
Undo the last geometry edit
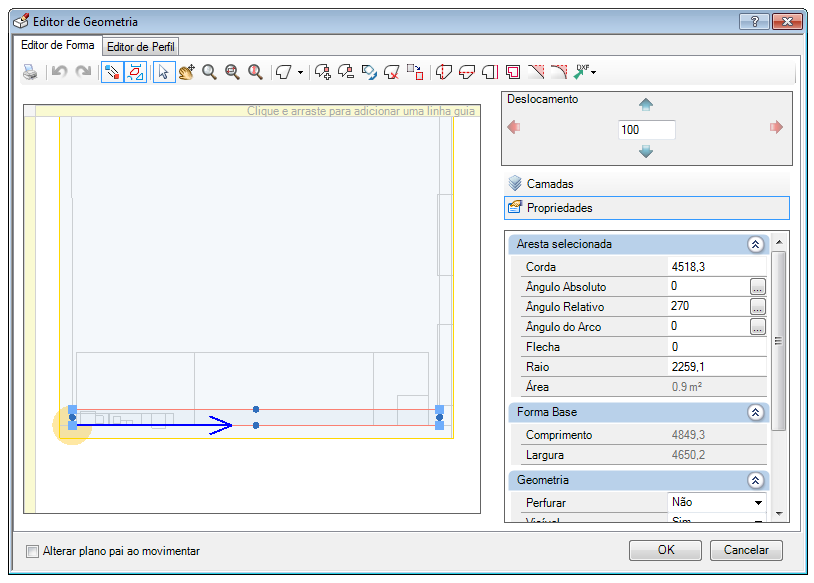click(59, 72)
